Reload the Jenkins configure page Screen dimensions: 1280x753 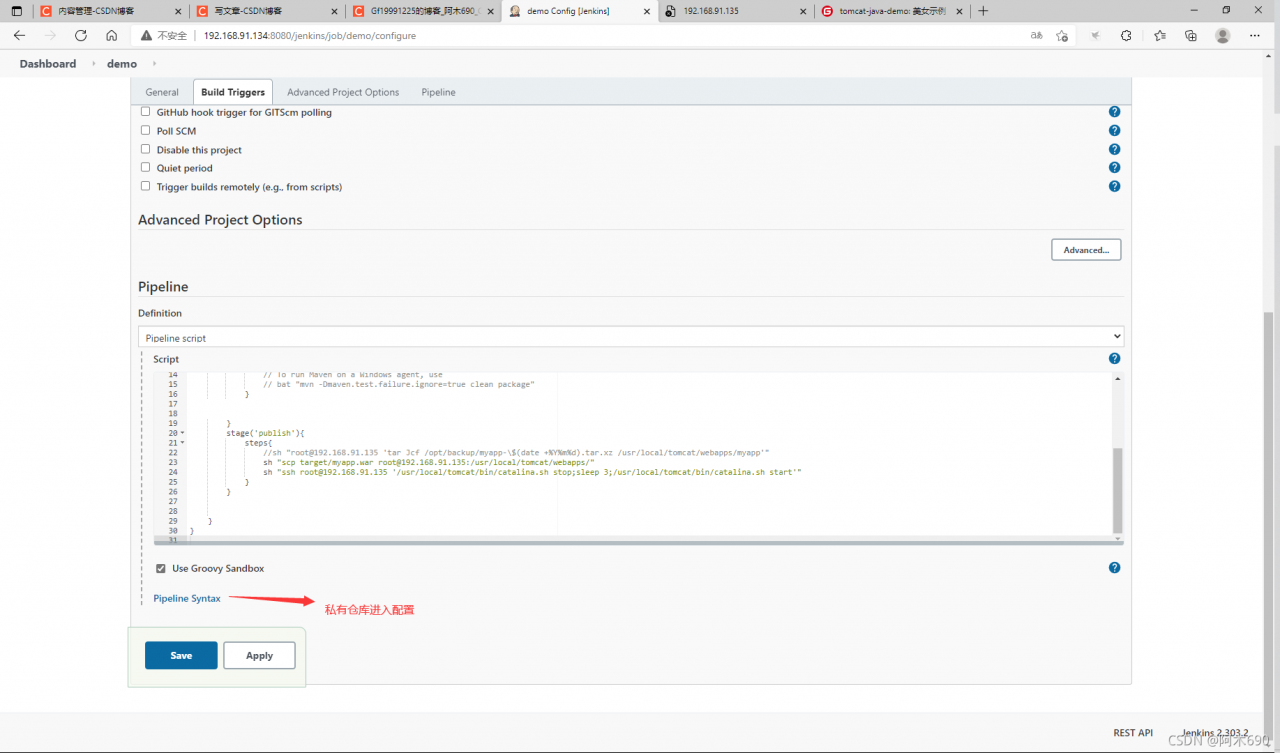(x=81, y=35)
